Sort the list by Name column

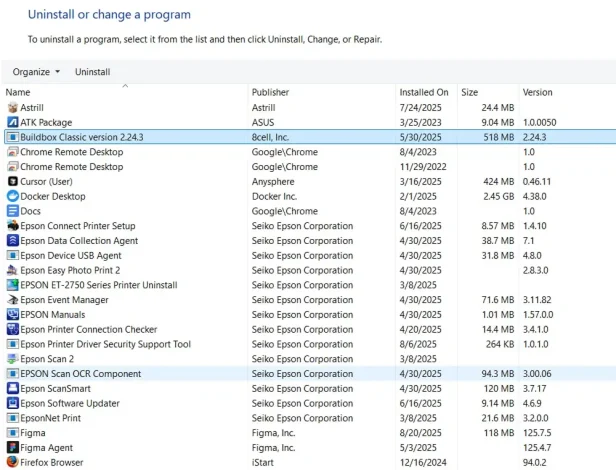click(18, 93)
